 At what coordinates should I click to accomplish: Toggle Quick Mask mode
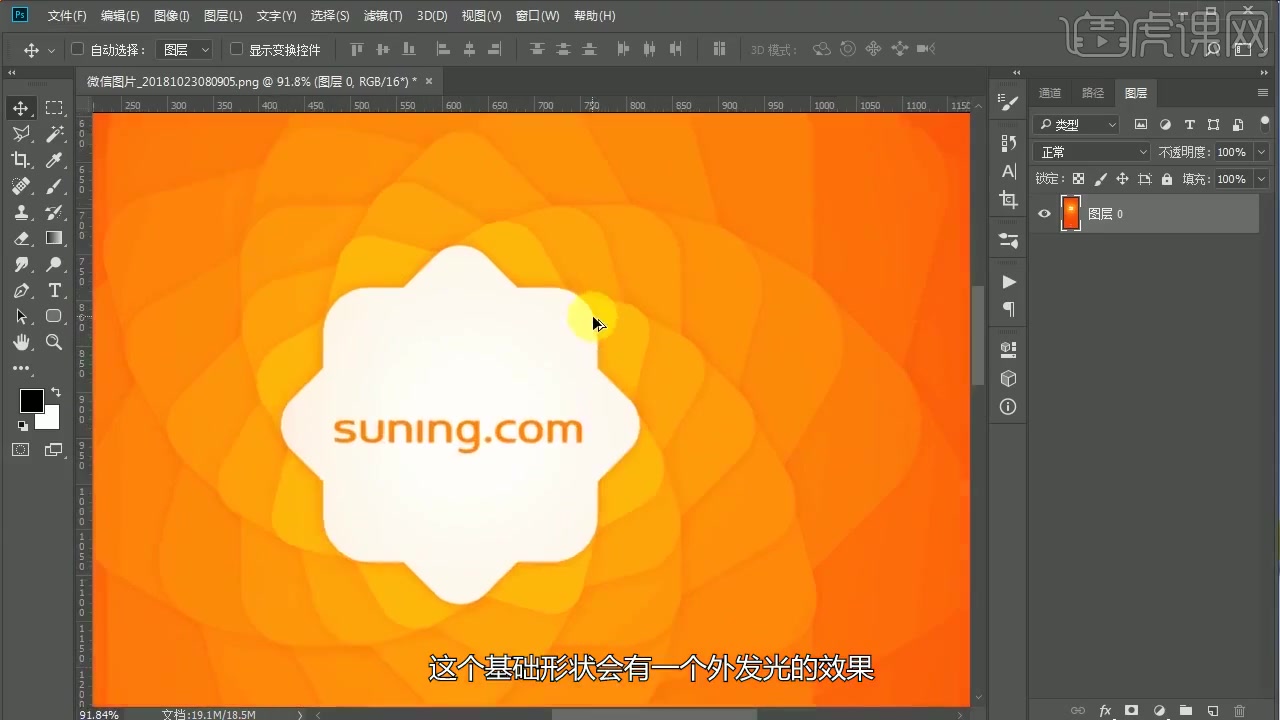(x=21, y=450)
